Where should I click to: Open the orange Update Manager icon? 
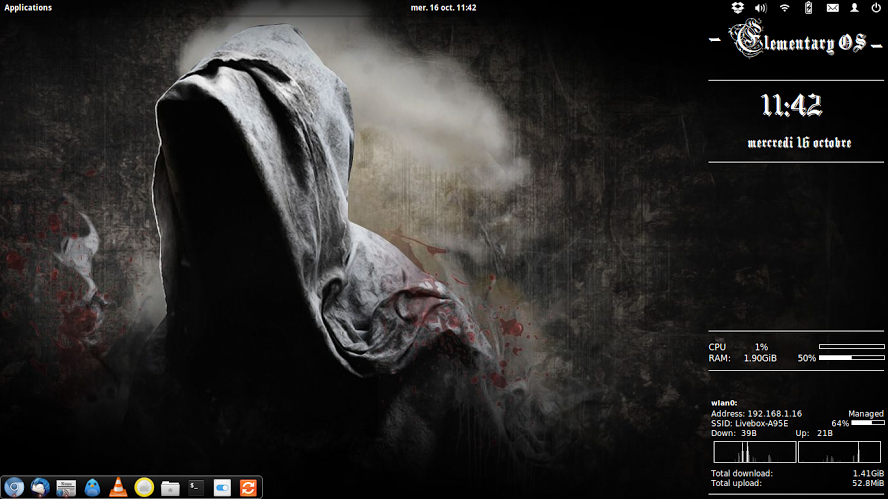[x=248, y=487]
